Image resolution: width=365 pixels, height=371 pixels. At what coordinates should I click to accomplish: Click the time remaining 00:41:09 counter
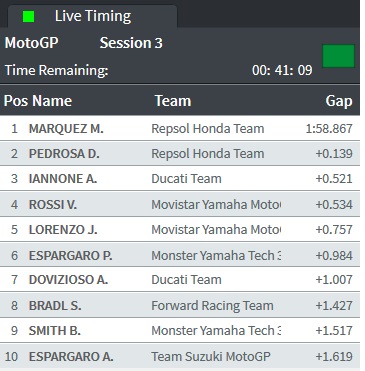(282, 70)
